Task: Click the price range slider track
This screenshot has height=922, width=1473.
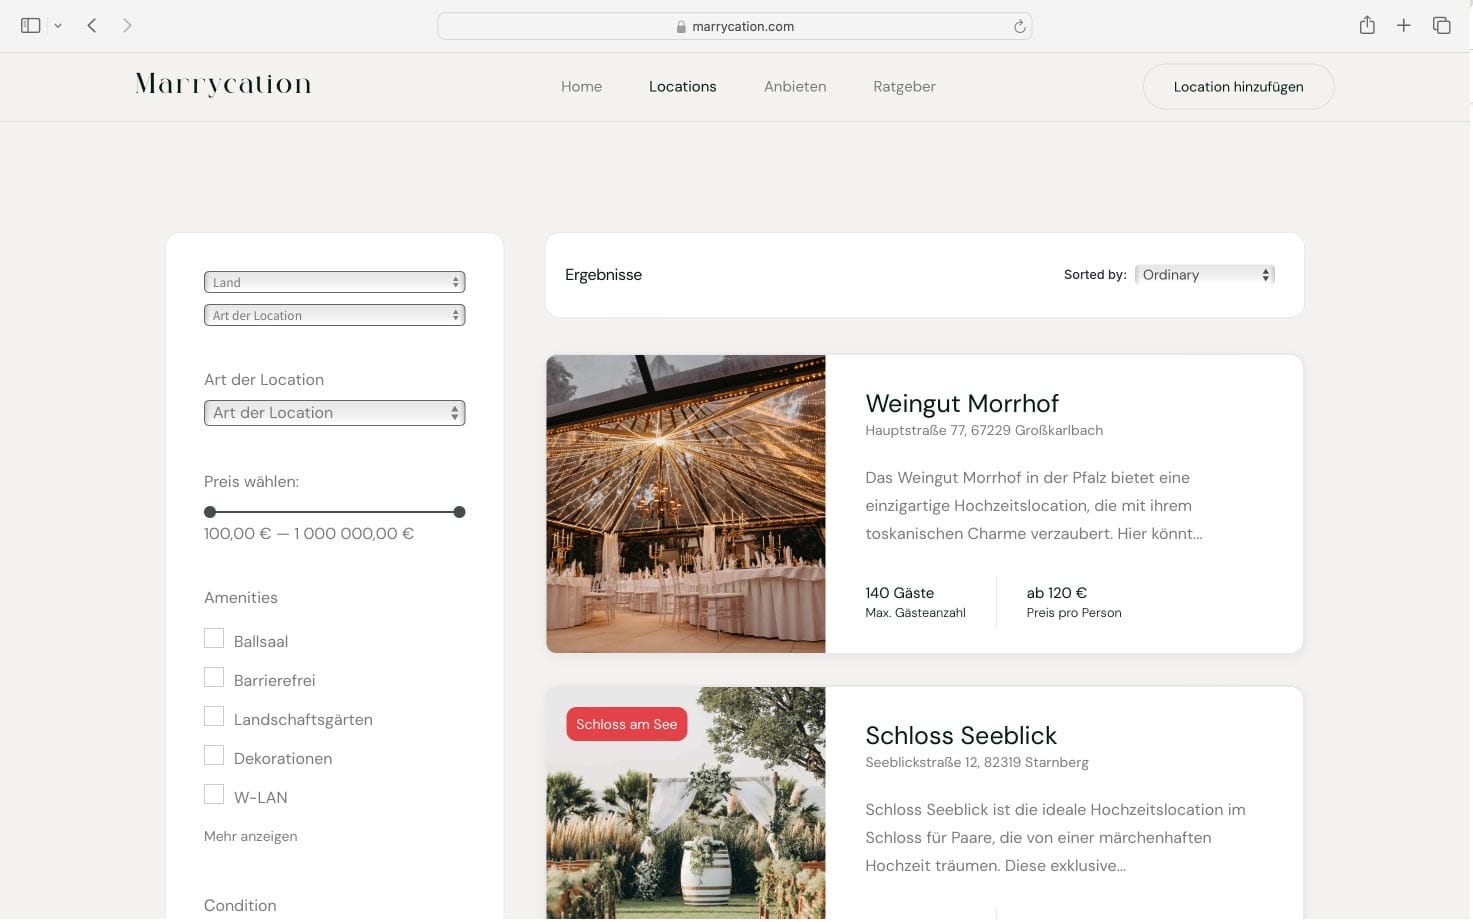Action: pyautogui.click(x=334, y=512)
